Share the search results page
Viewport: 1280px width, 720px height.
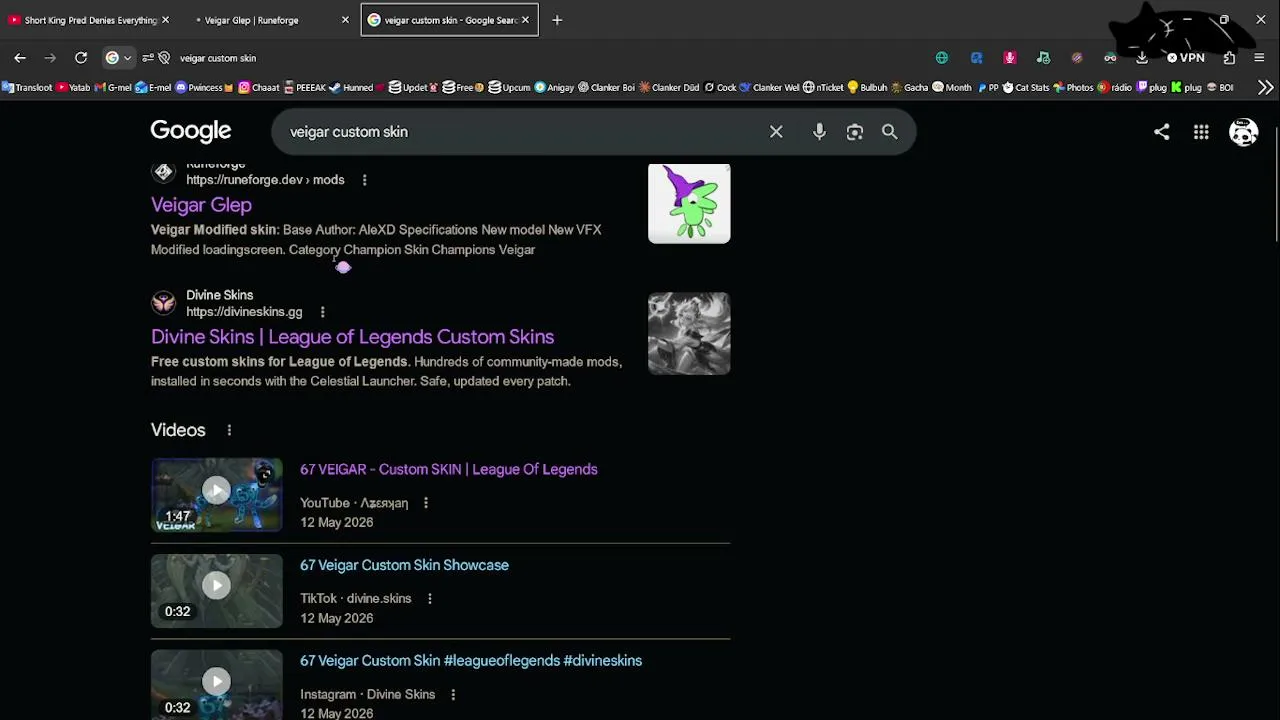click(1161, 132)
